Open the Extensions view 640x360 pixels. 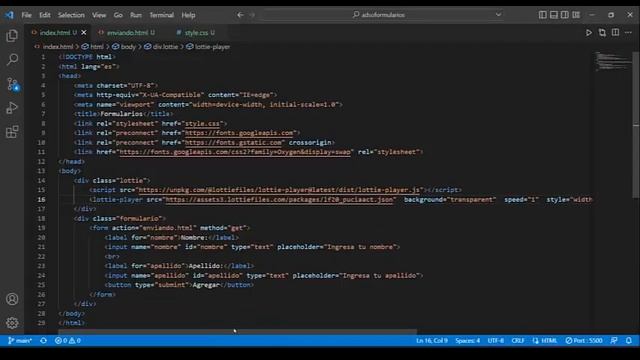point(12,132)
